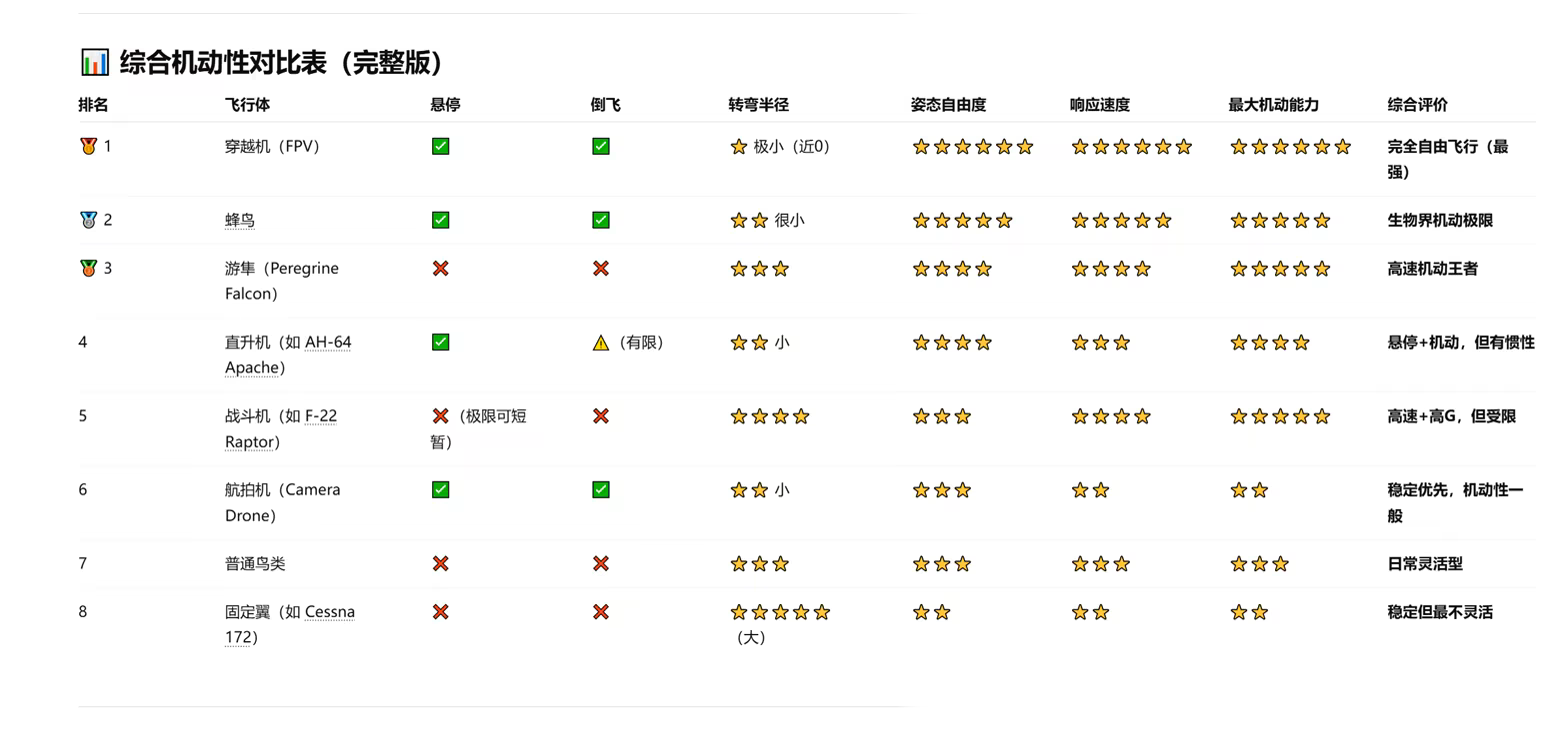Viewport: 1560px width, 730px height.
Task: Click the 姿态自由度 column header
Action: 948,105
